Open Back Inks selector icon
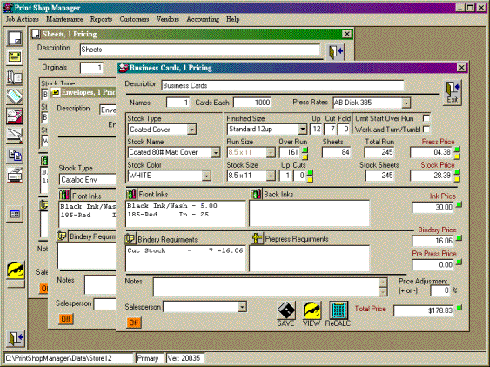 point(256,194)
